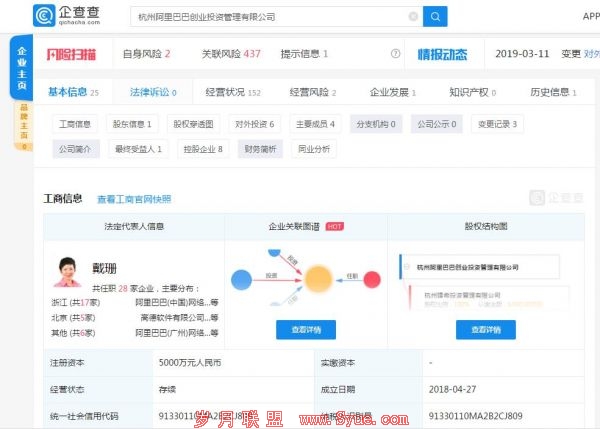Click the 股东信息 1 button
600x429 pixels.
click(132, 124)
